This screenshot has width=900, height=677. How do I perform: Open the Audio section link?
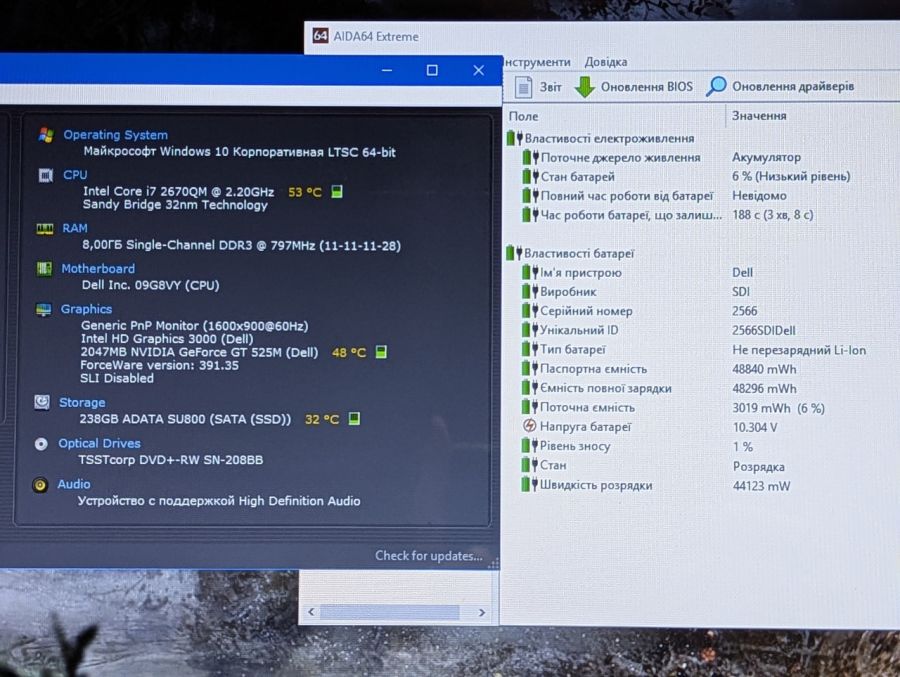(x=73, y=484)
